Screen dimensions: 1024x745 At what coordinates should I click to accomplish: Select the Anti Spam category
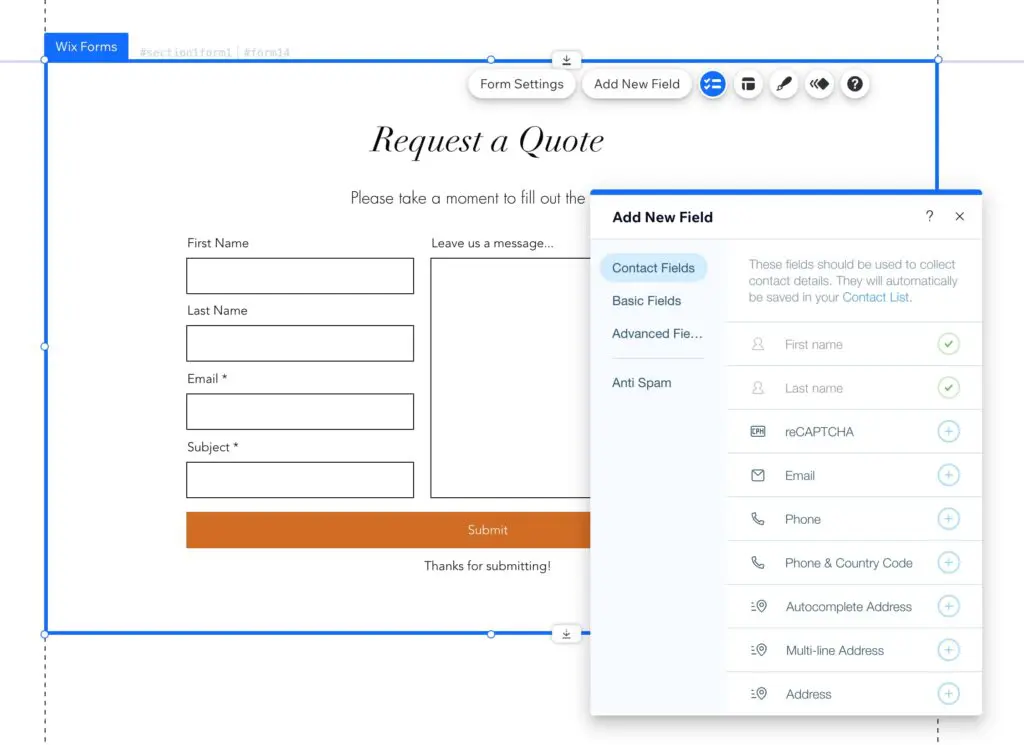641,382
